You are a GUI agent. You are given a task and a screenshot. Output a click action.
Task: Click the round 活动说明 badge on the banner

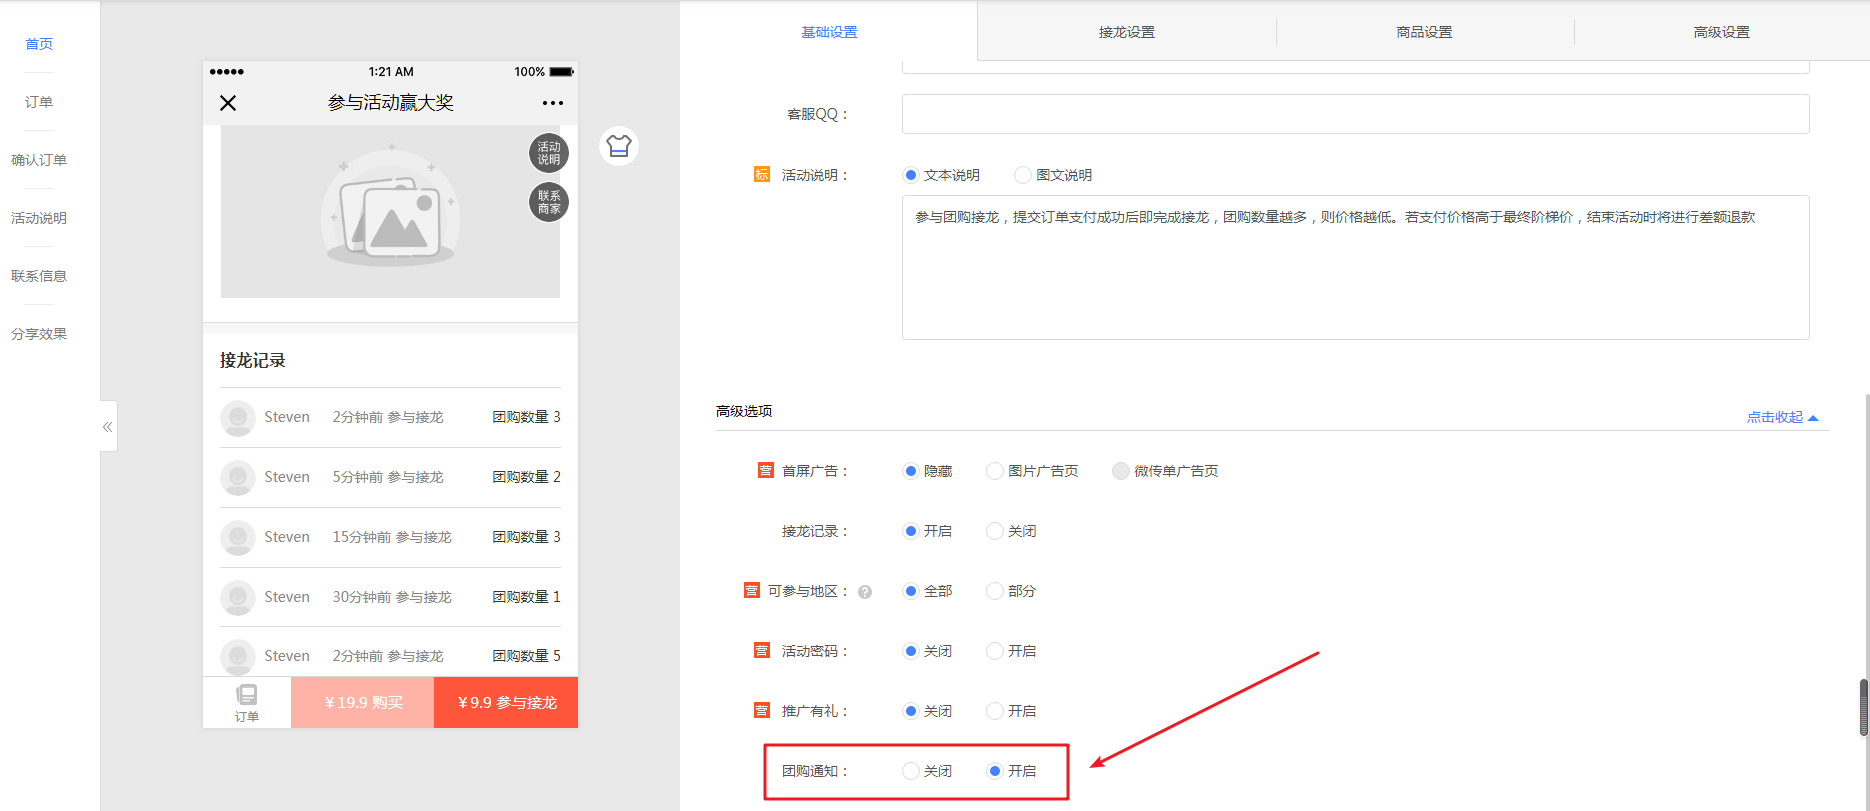(x=549, y=153)
